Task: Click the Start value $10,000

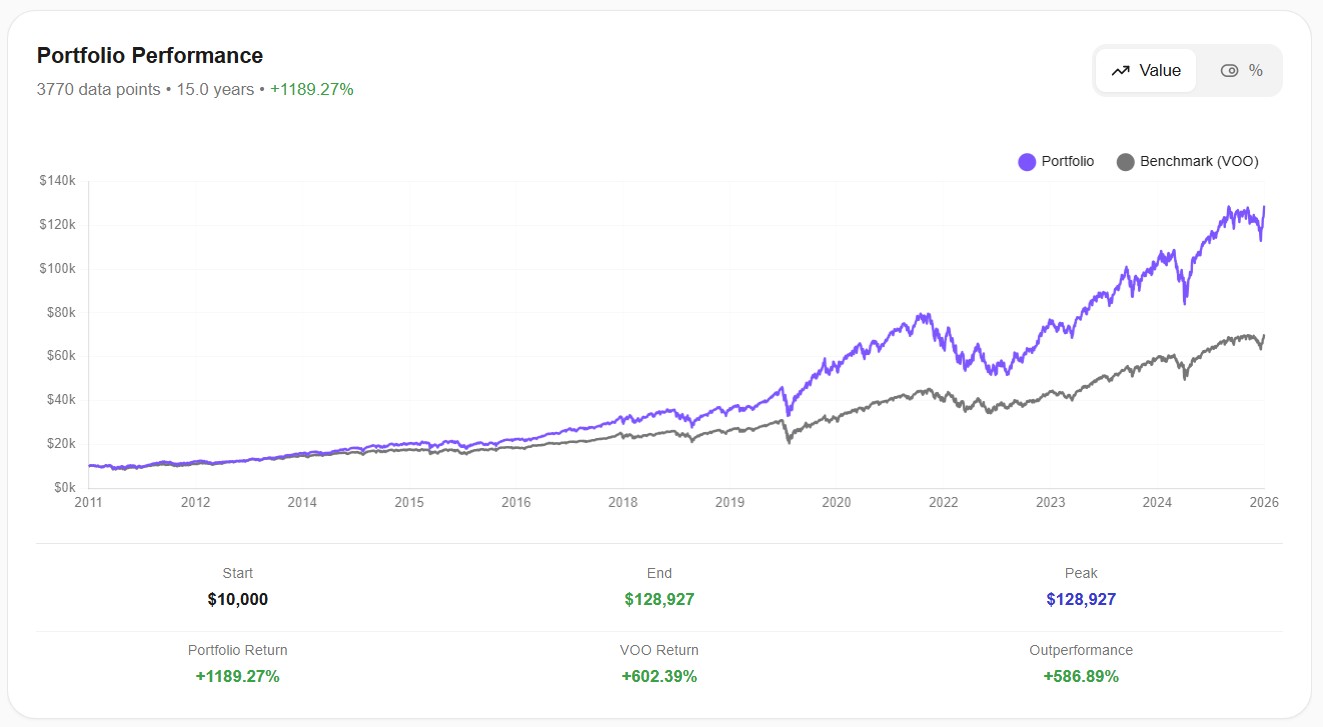Action: tap(237, 599)
